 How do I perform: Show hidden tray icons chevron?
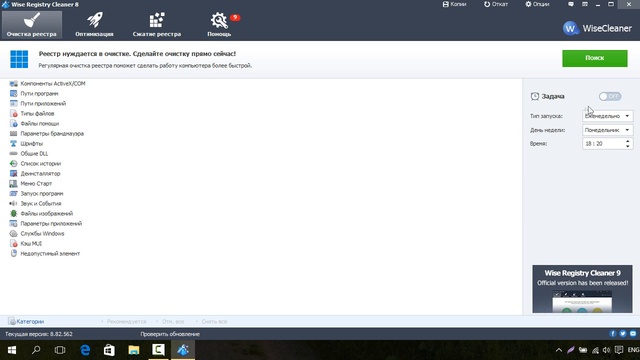[559, 350]
